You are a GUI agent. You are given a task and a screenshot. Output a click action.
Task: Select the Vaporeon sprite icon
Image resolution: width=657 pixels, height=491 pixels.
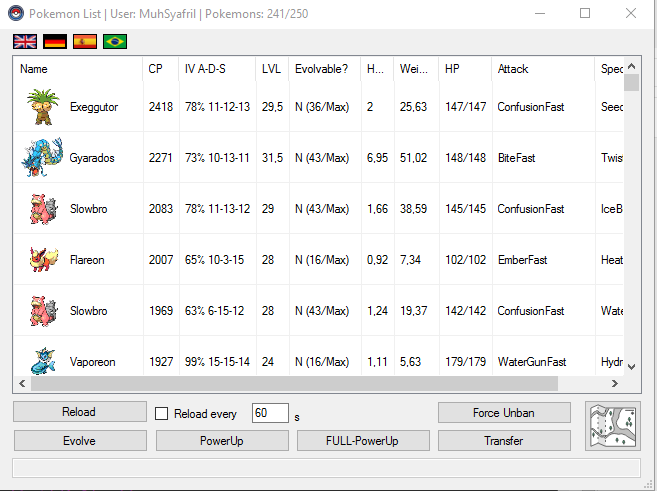(43, 361)
